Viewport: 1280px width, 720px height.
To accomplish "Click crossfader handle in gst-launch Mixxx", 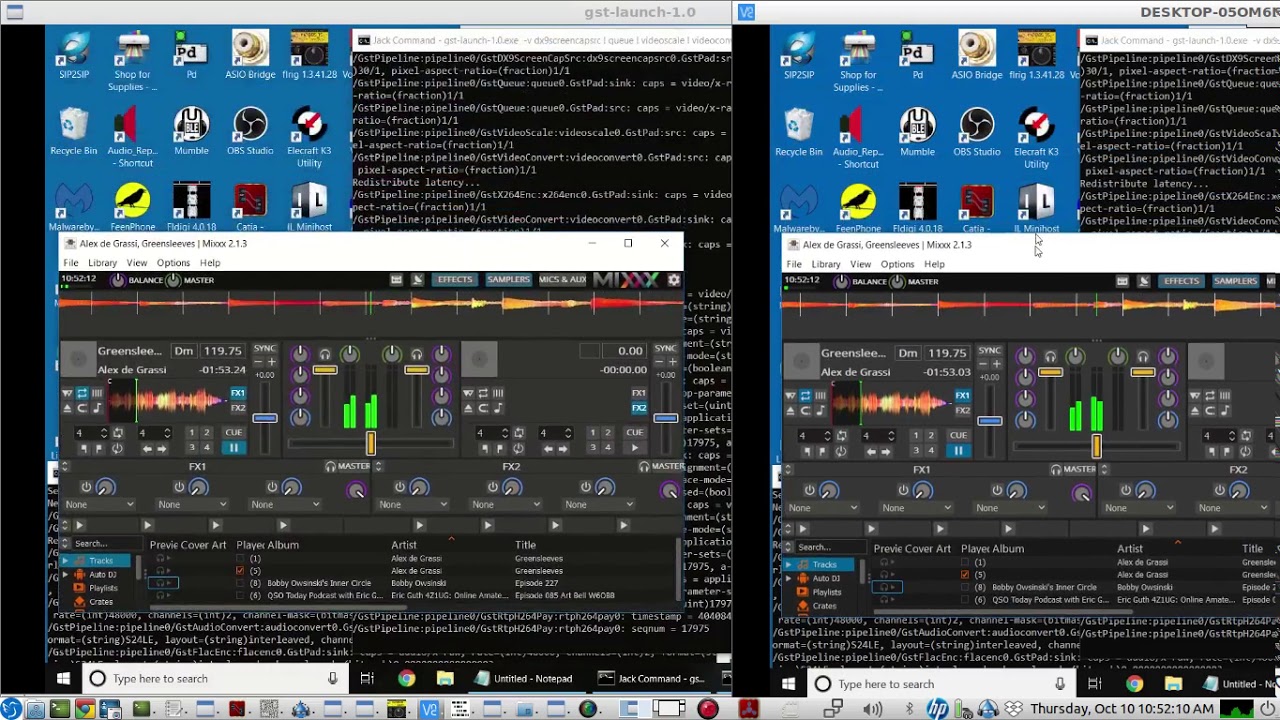I will (x=371, y=444).
